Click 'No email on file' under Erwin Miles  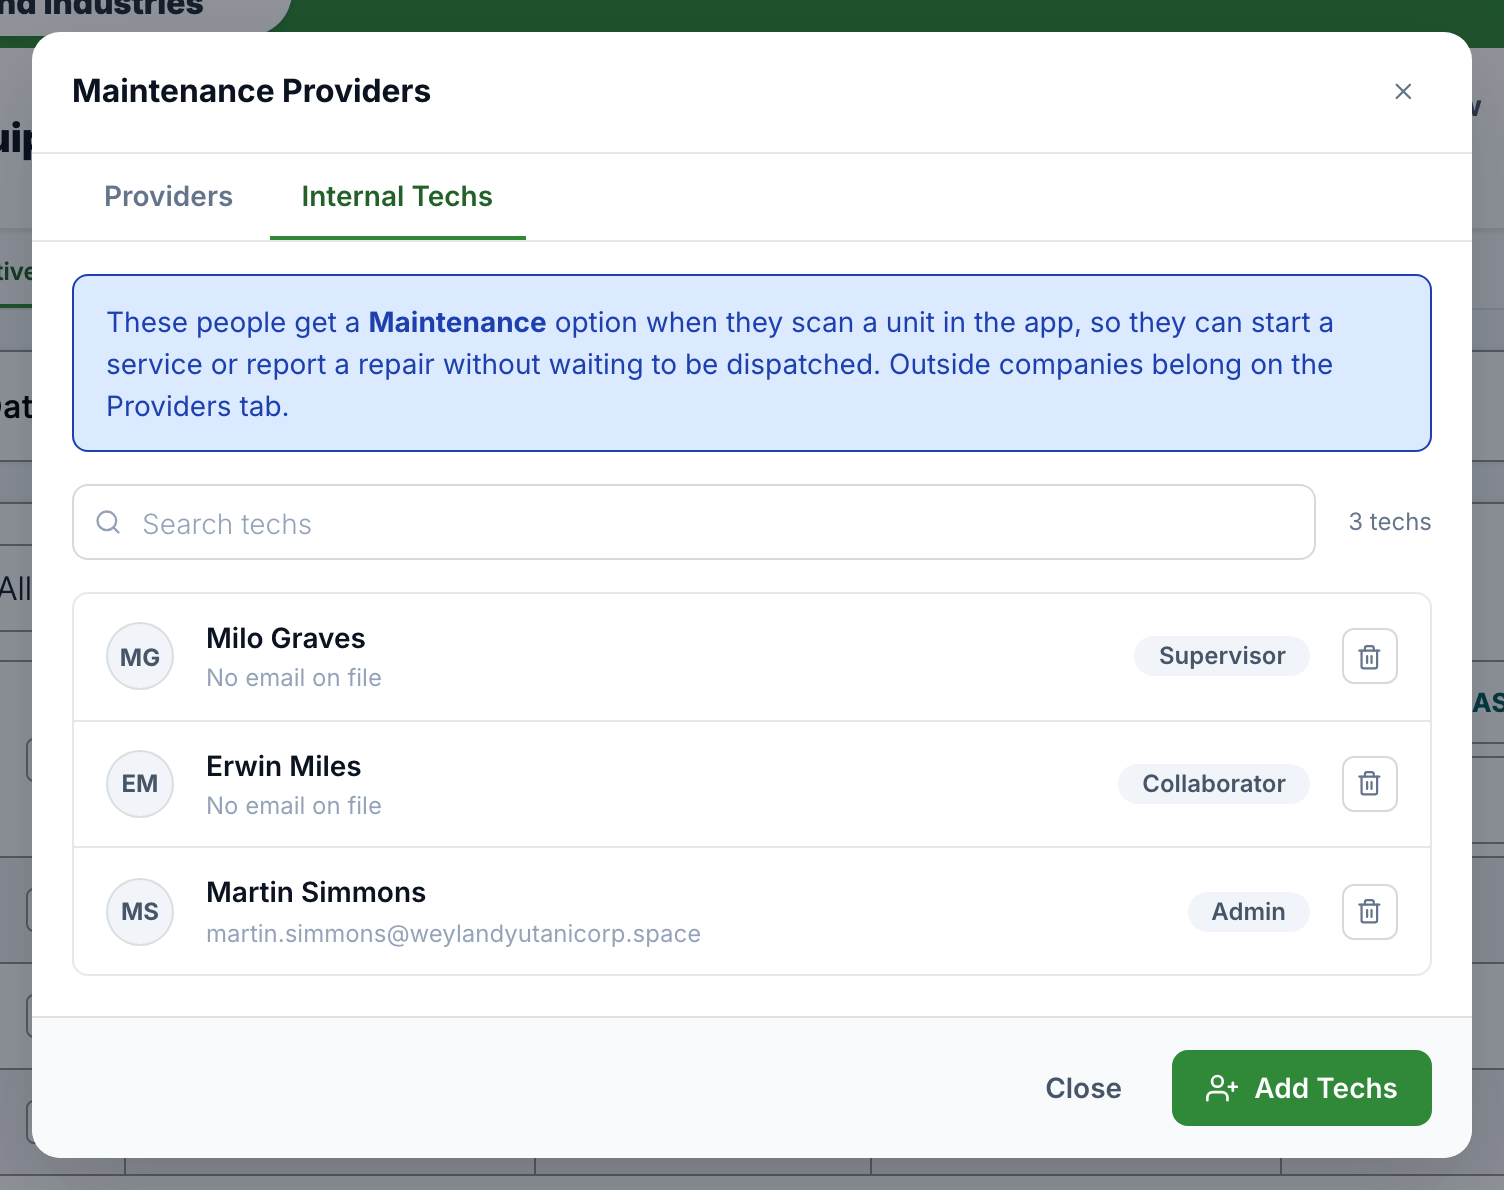(294, 806)
